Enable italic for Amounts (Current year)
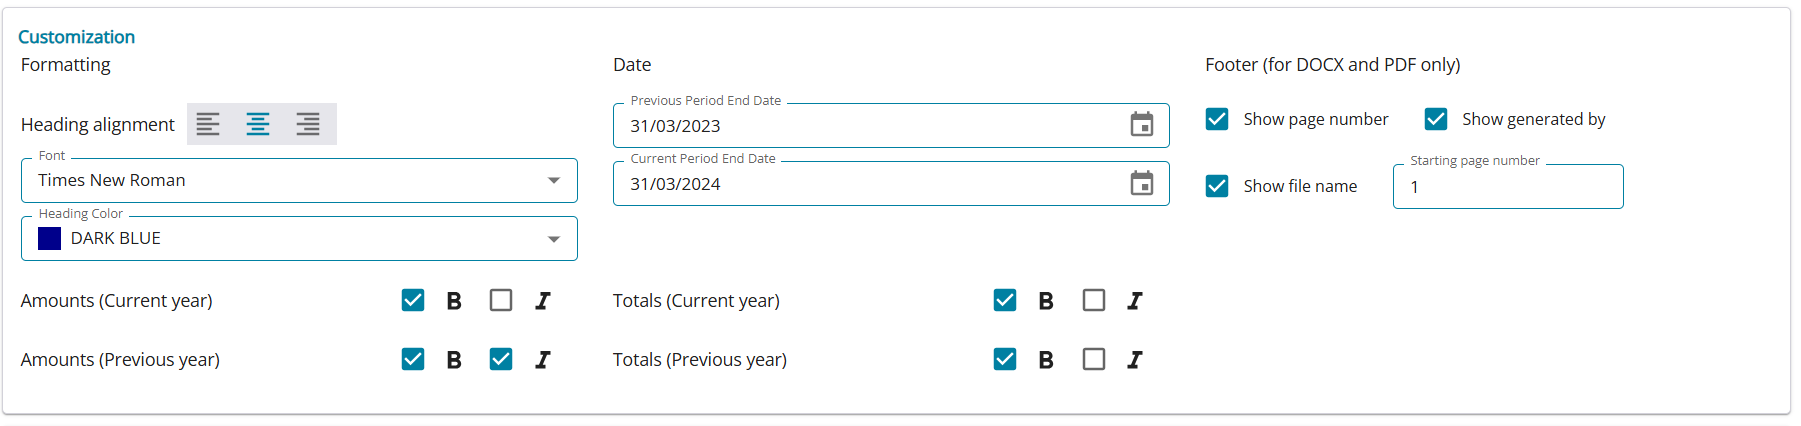 501,300
